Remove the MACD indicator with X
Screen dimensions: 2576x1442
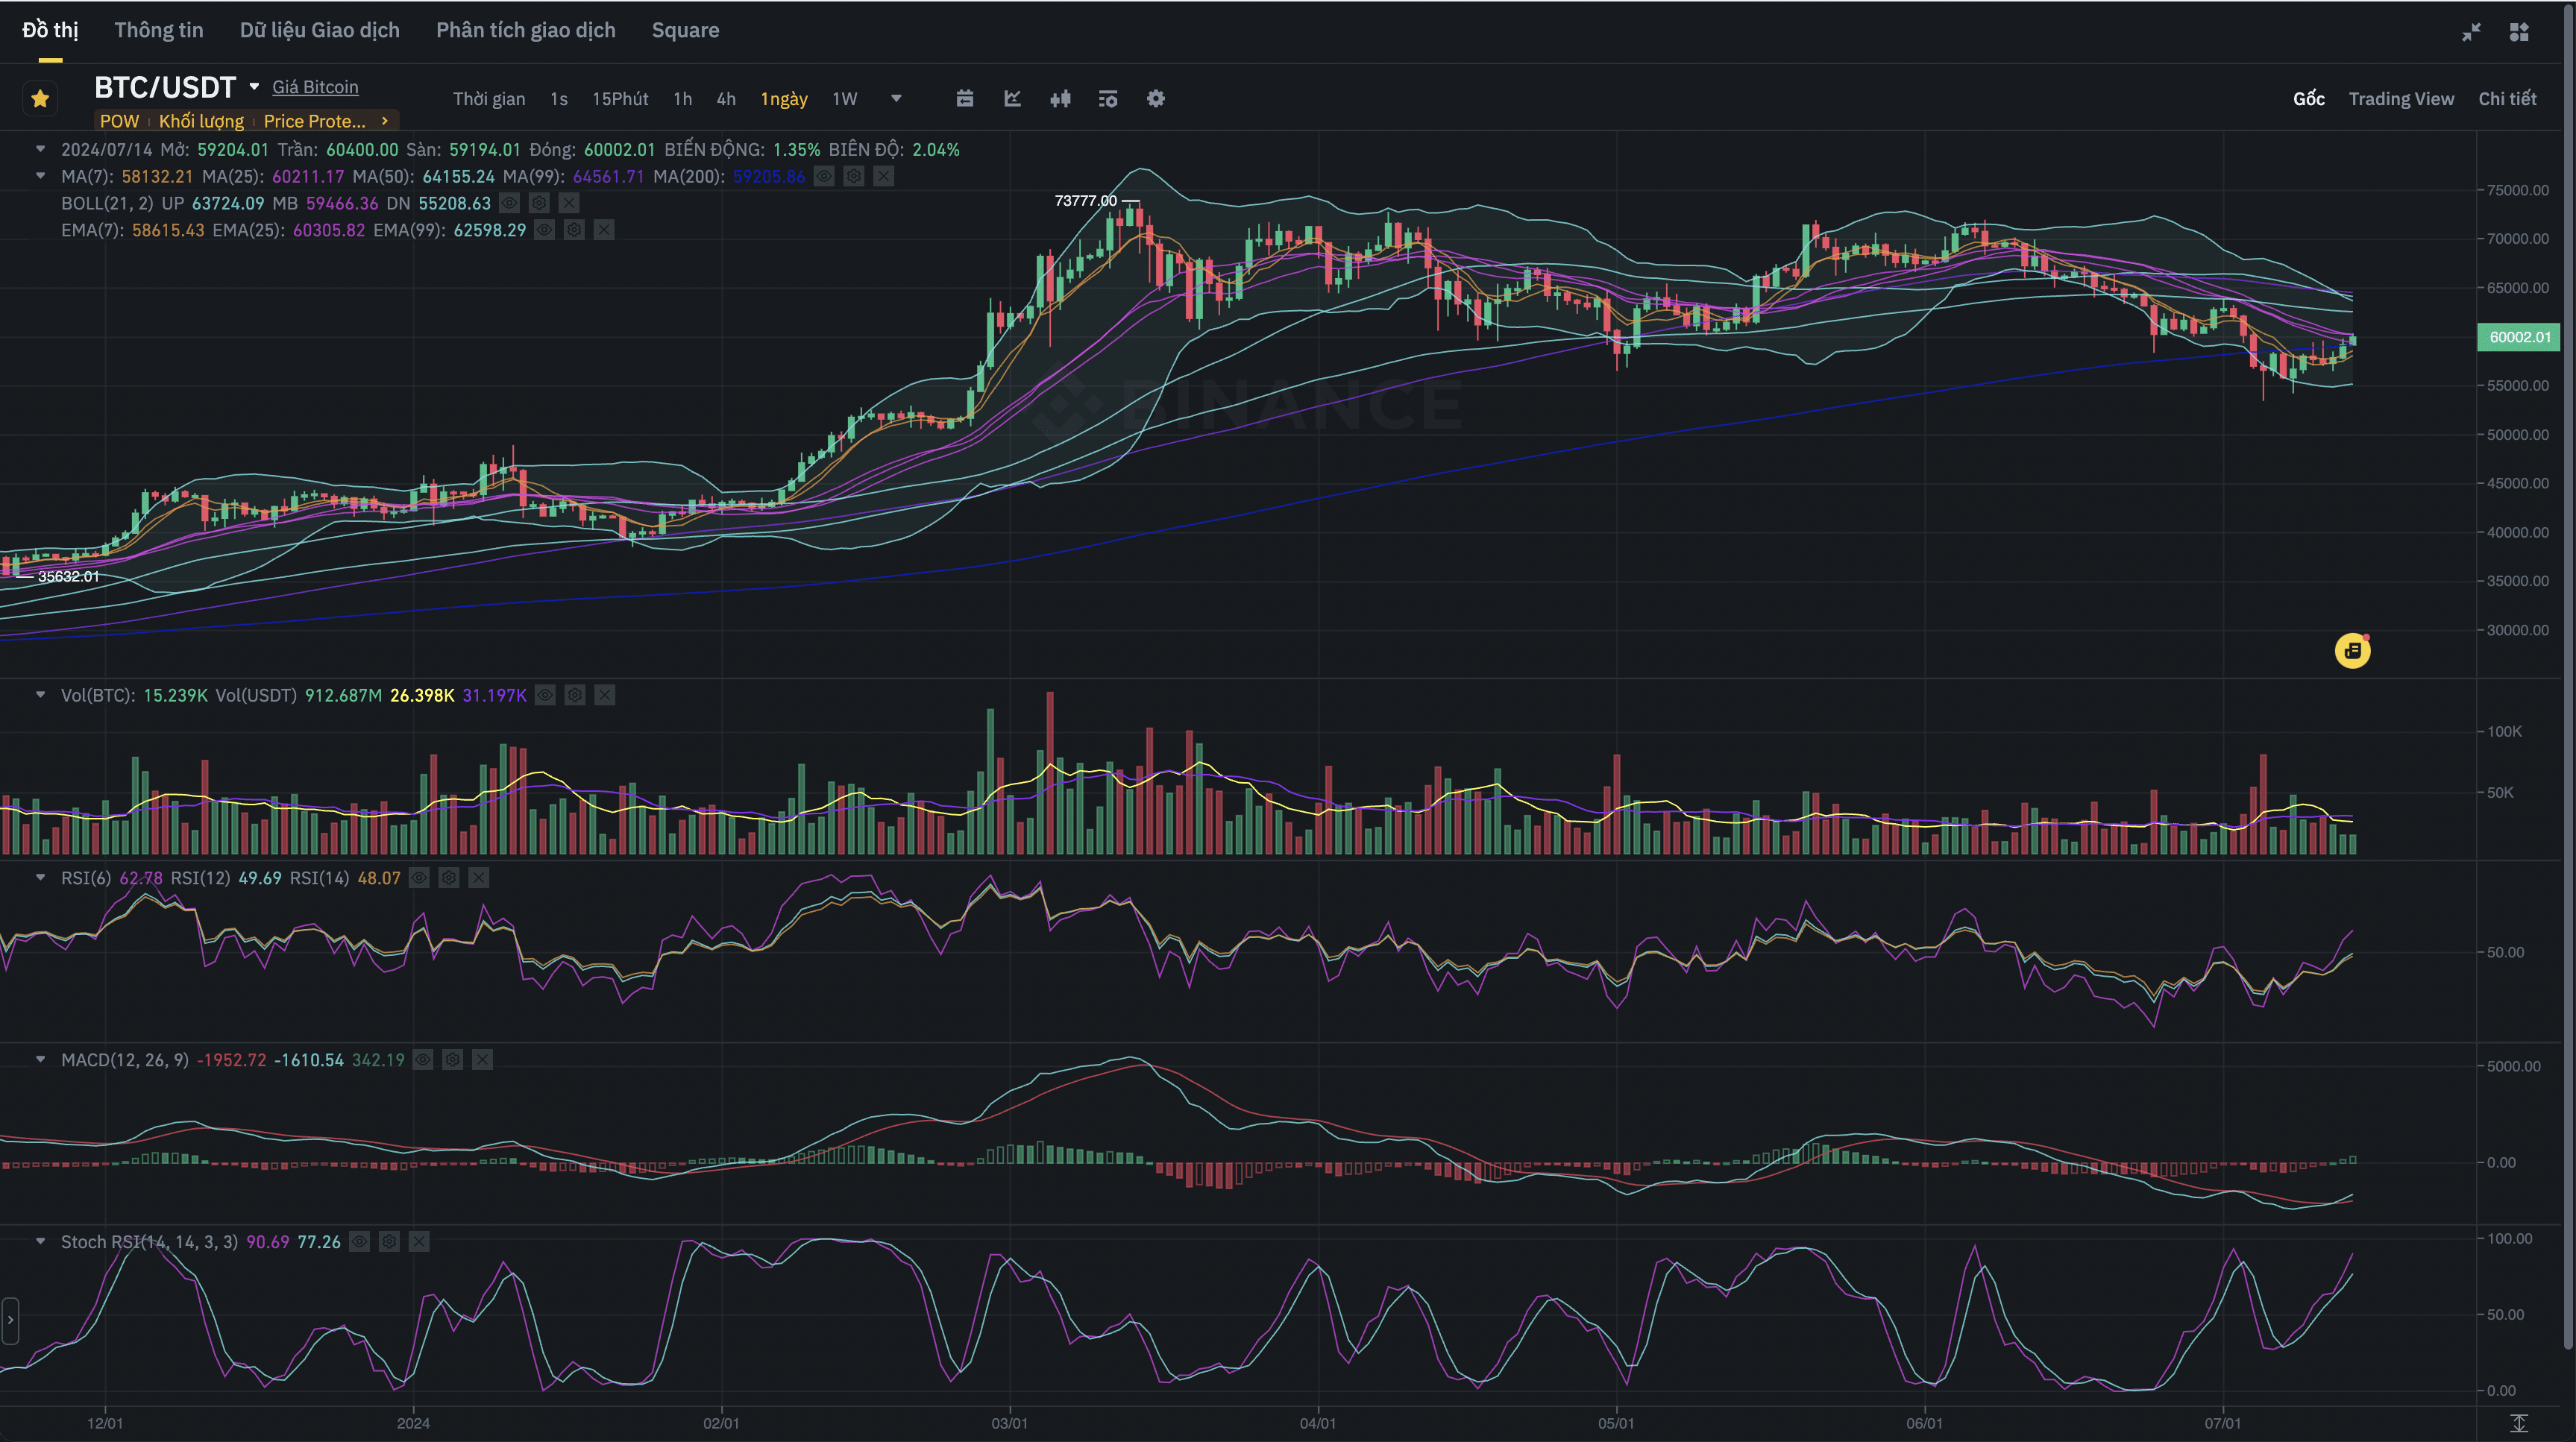pyautogui.click(x=482, y=1060)
